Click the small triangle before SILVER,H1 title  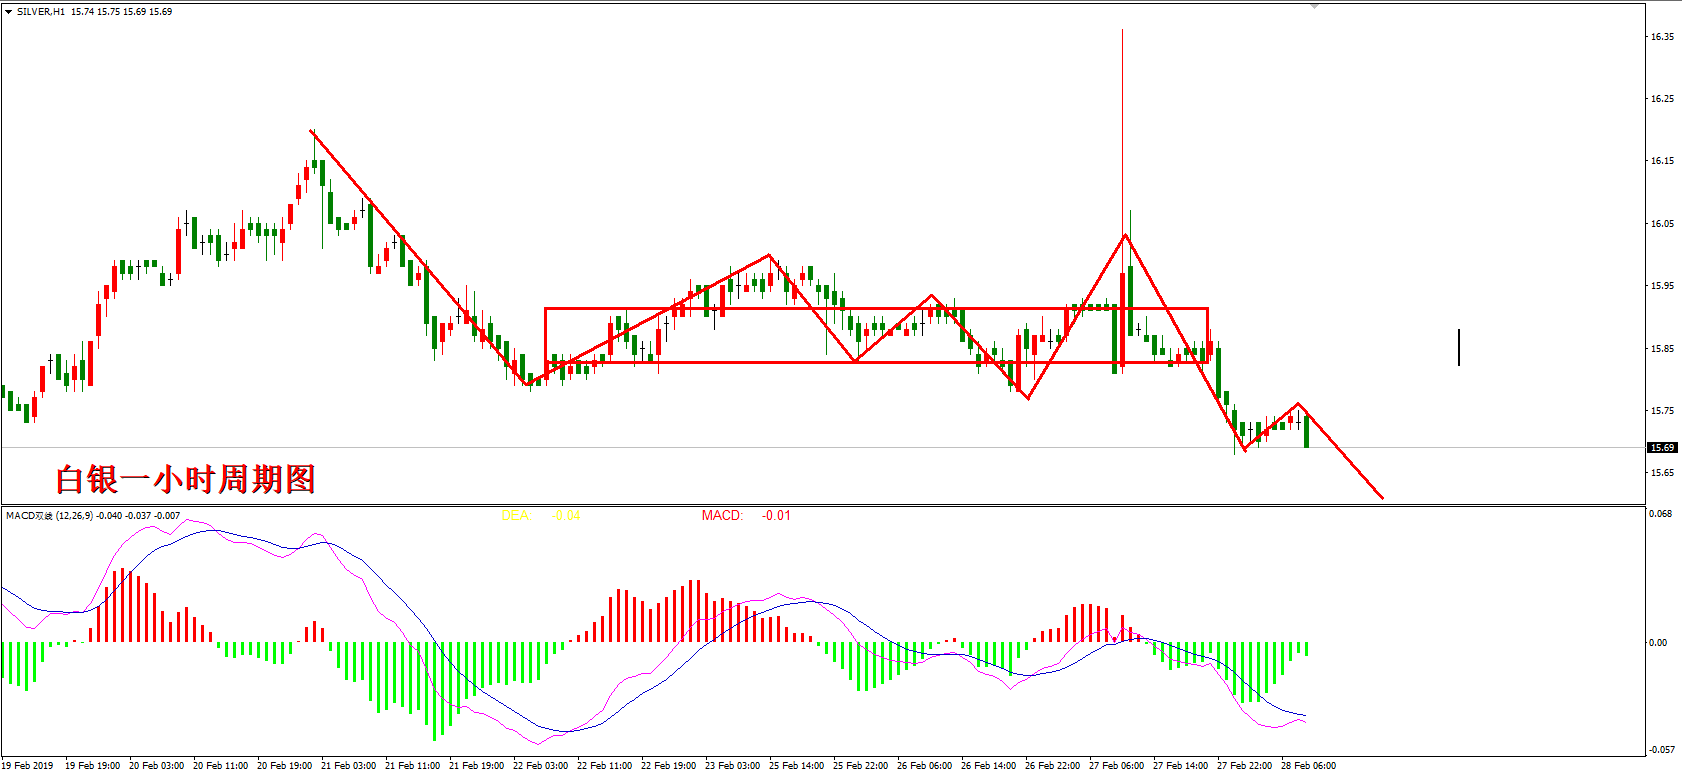coord(9,12)
